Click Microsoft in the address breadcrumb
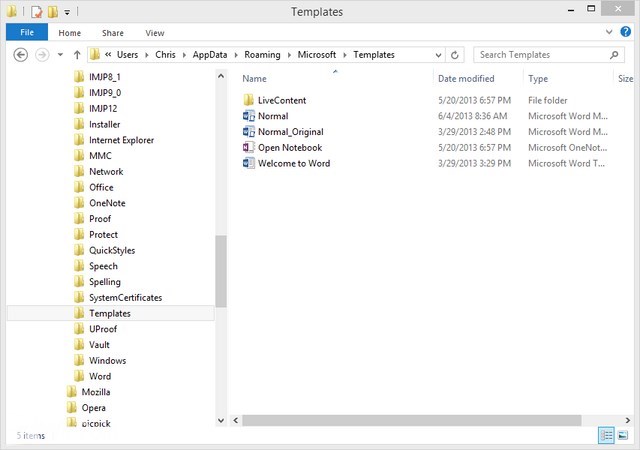This screenshot has height=450, width=640. (x=317, y=55)
